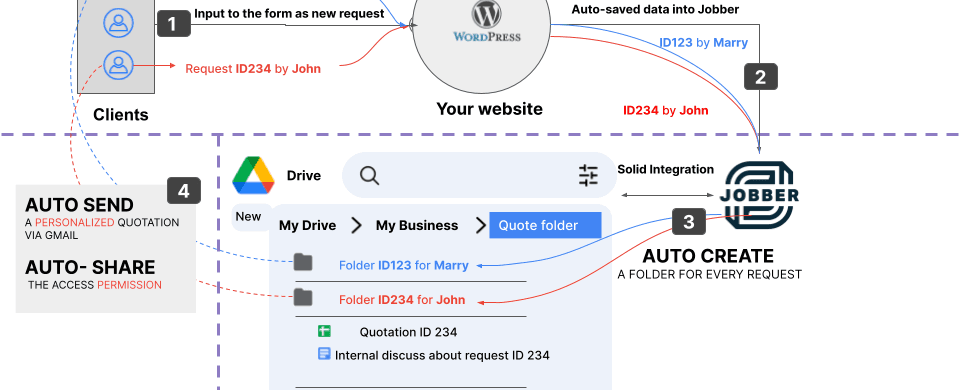Click the blue 'ID123 by Marry' label
The height and width of the screenshot is (390, 960).
[x=703, y=43]
